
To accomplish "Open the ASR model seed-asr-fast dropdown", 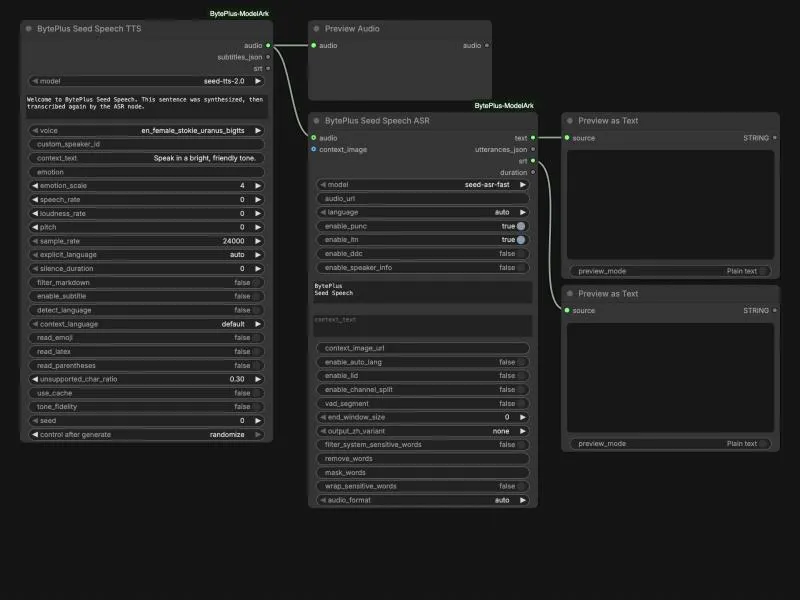I will tap(422, 185).
